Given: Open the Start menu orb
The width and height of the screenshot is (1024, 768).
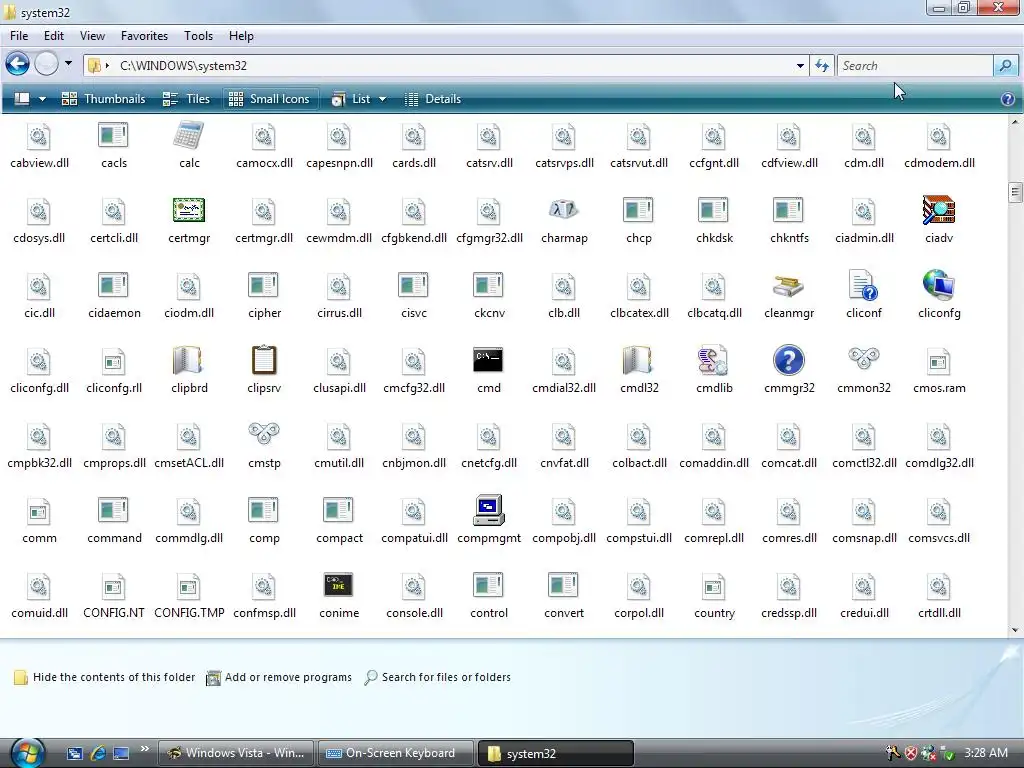Looking at the screenshot, I should [x=26, y=752].
